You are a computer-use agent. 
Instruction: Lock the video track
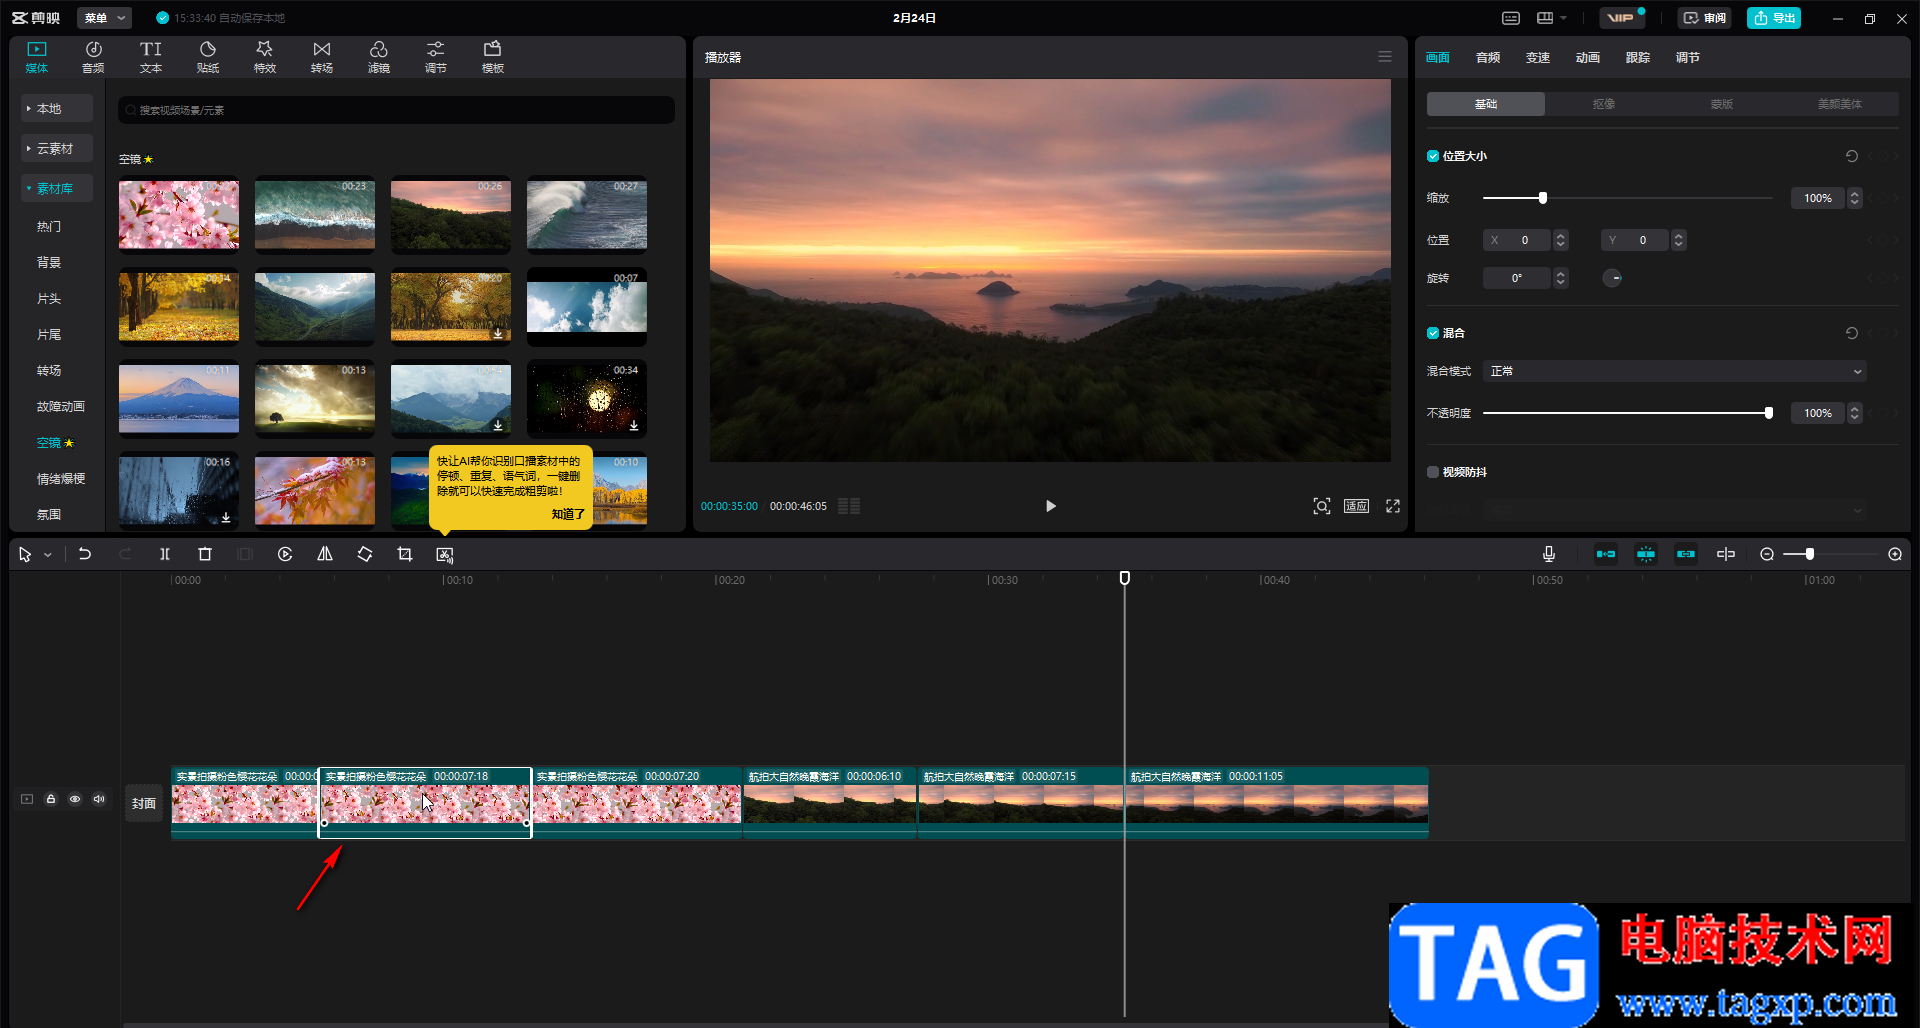click(x=51, y=799)
